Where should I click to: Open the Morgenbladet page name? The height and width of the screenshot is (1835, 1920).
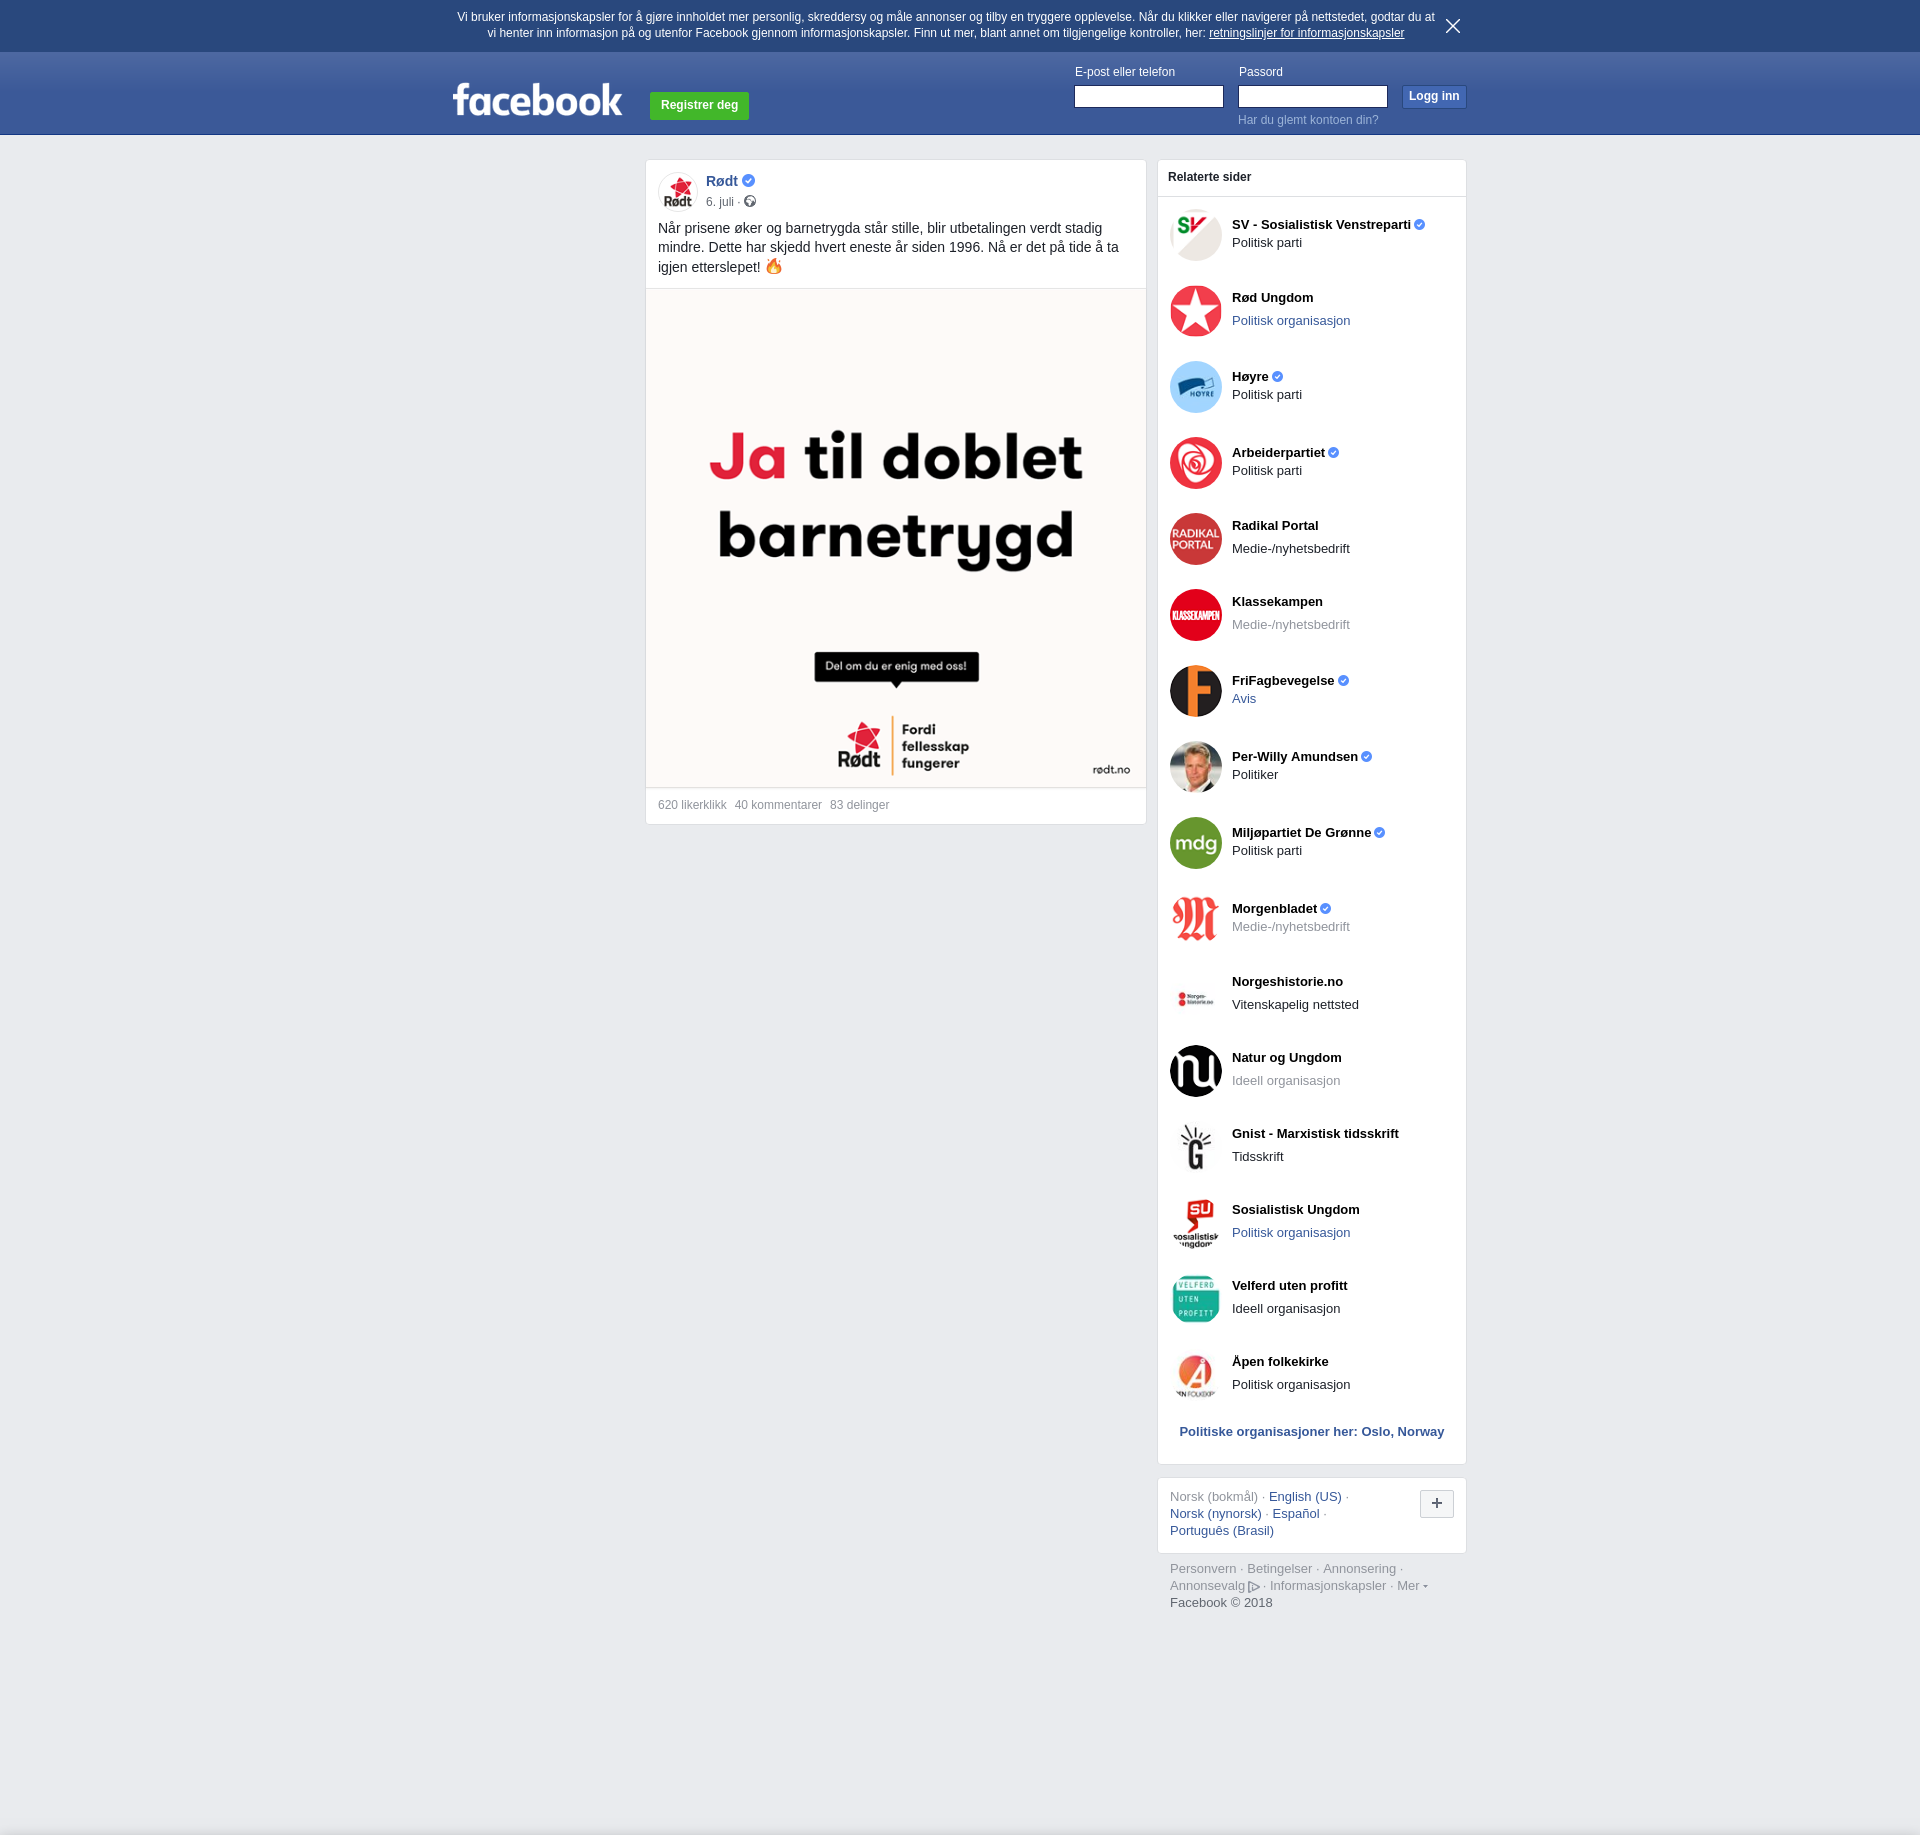click(1274, 909)
